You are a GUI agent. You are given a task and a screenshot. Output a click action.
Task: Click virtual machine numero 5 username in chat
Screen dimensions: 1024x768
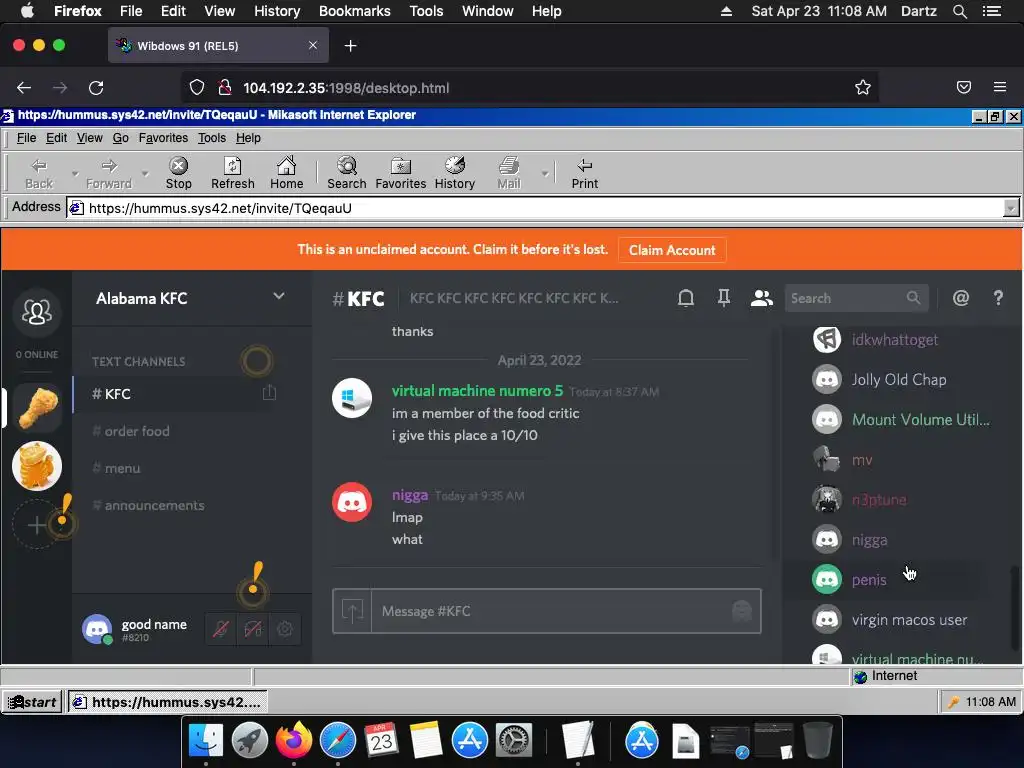point(477,391)
